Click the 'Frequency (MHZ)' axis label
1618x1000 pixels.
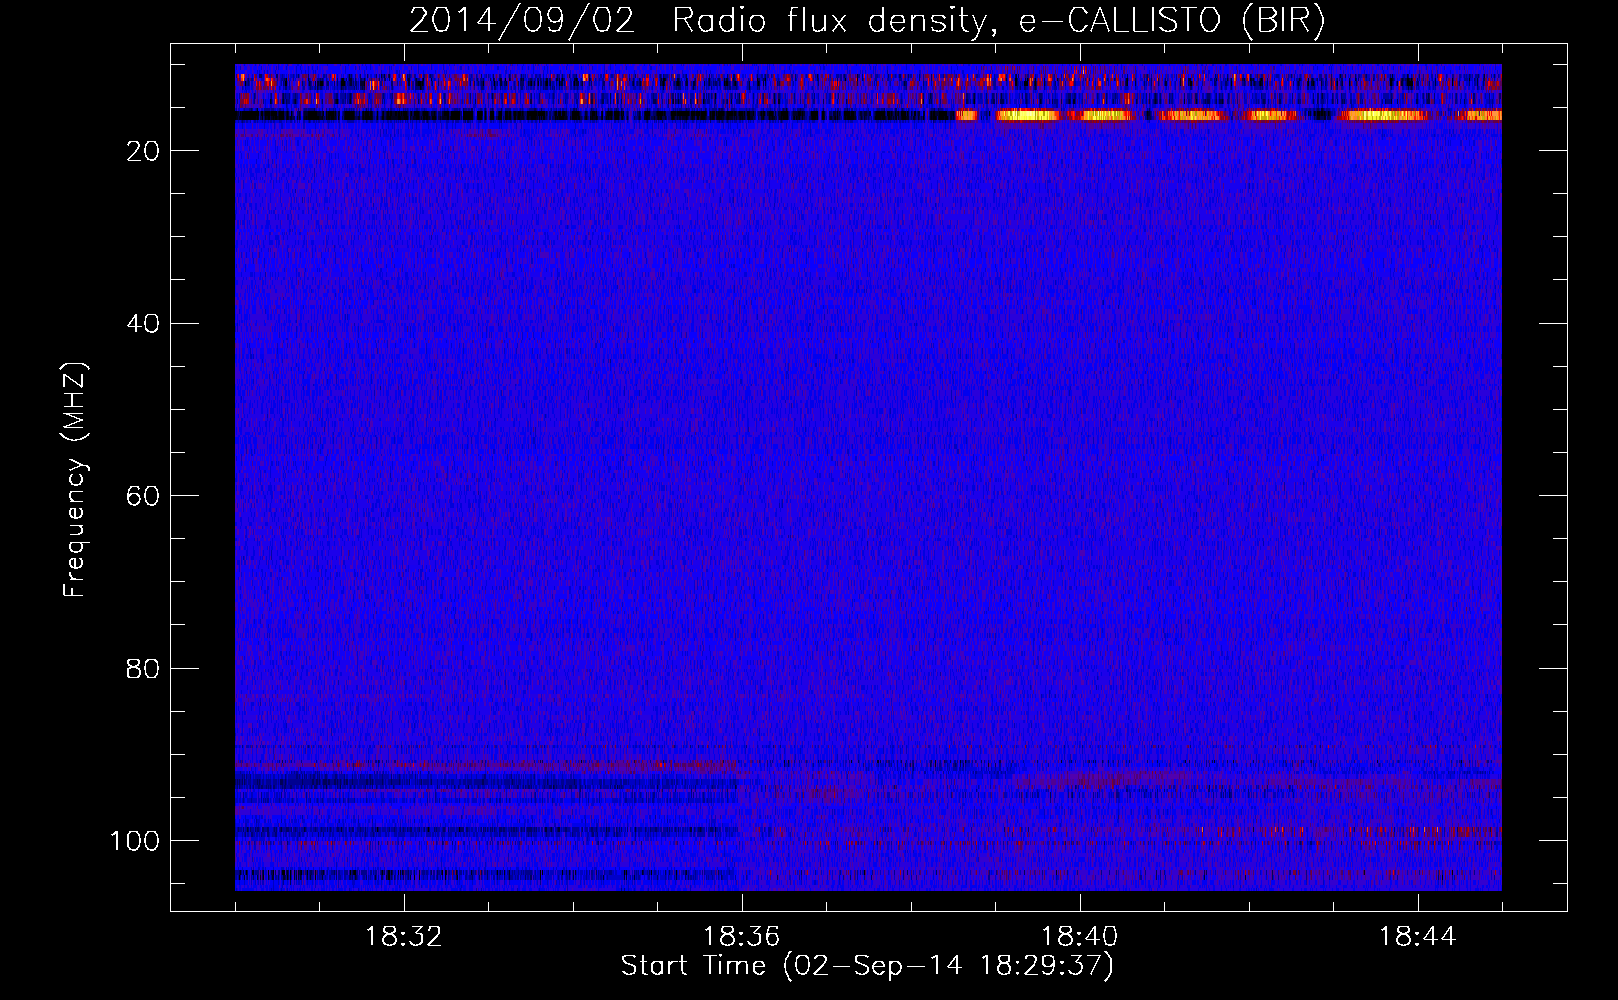[75, 480]
